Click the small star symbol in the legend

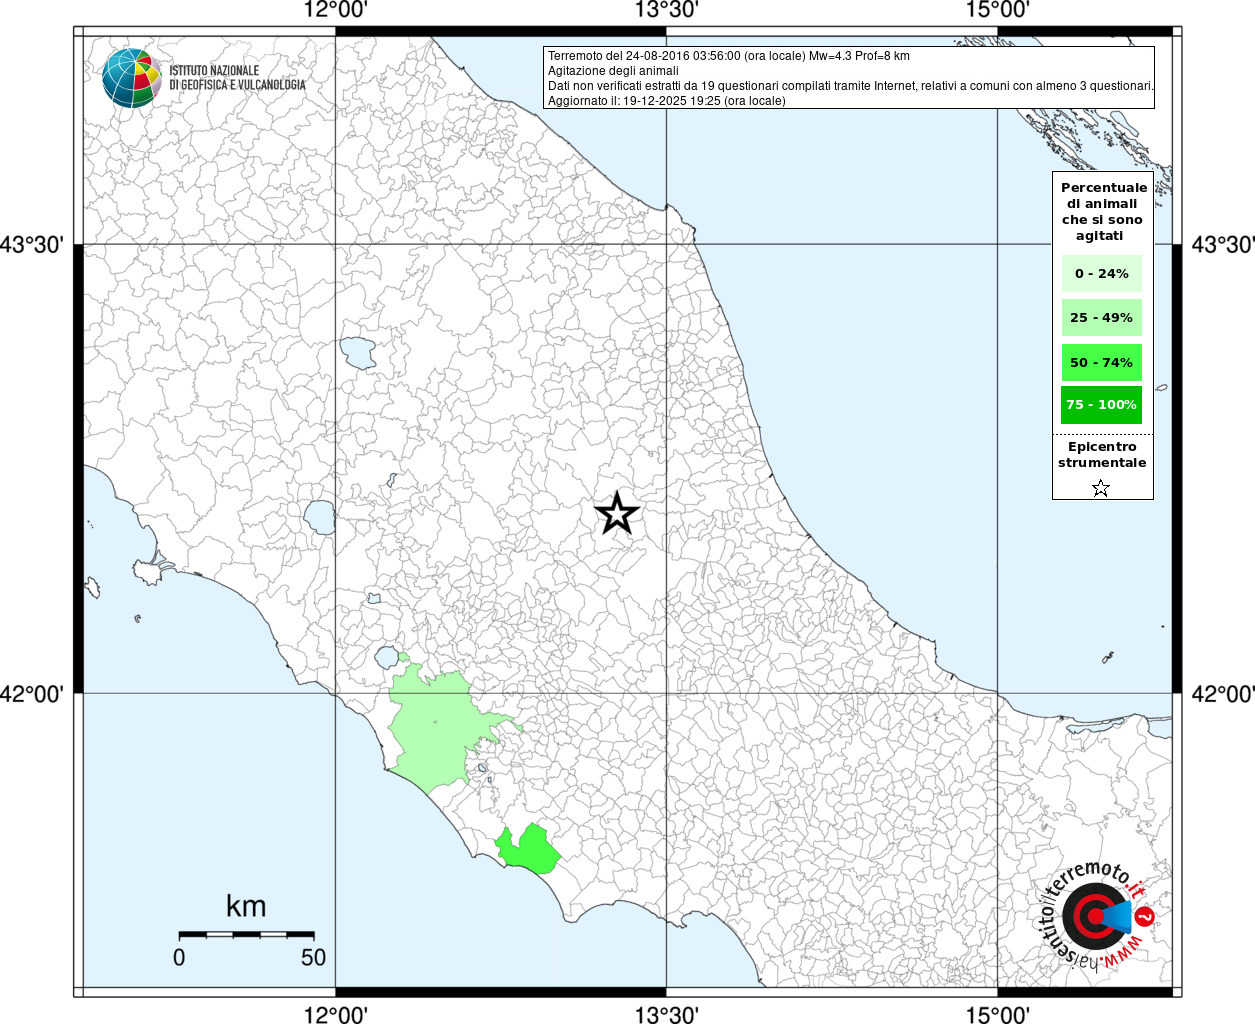pyautogui.click(x=1101, y=488)
